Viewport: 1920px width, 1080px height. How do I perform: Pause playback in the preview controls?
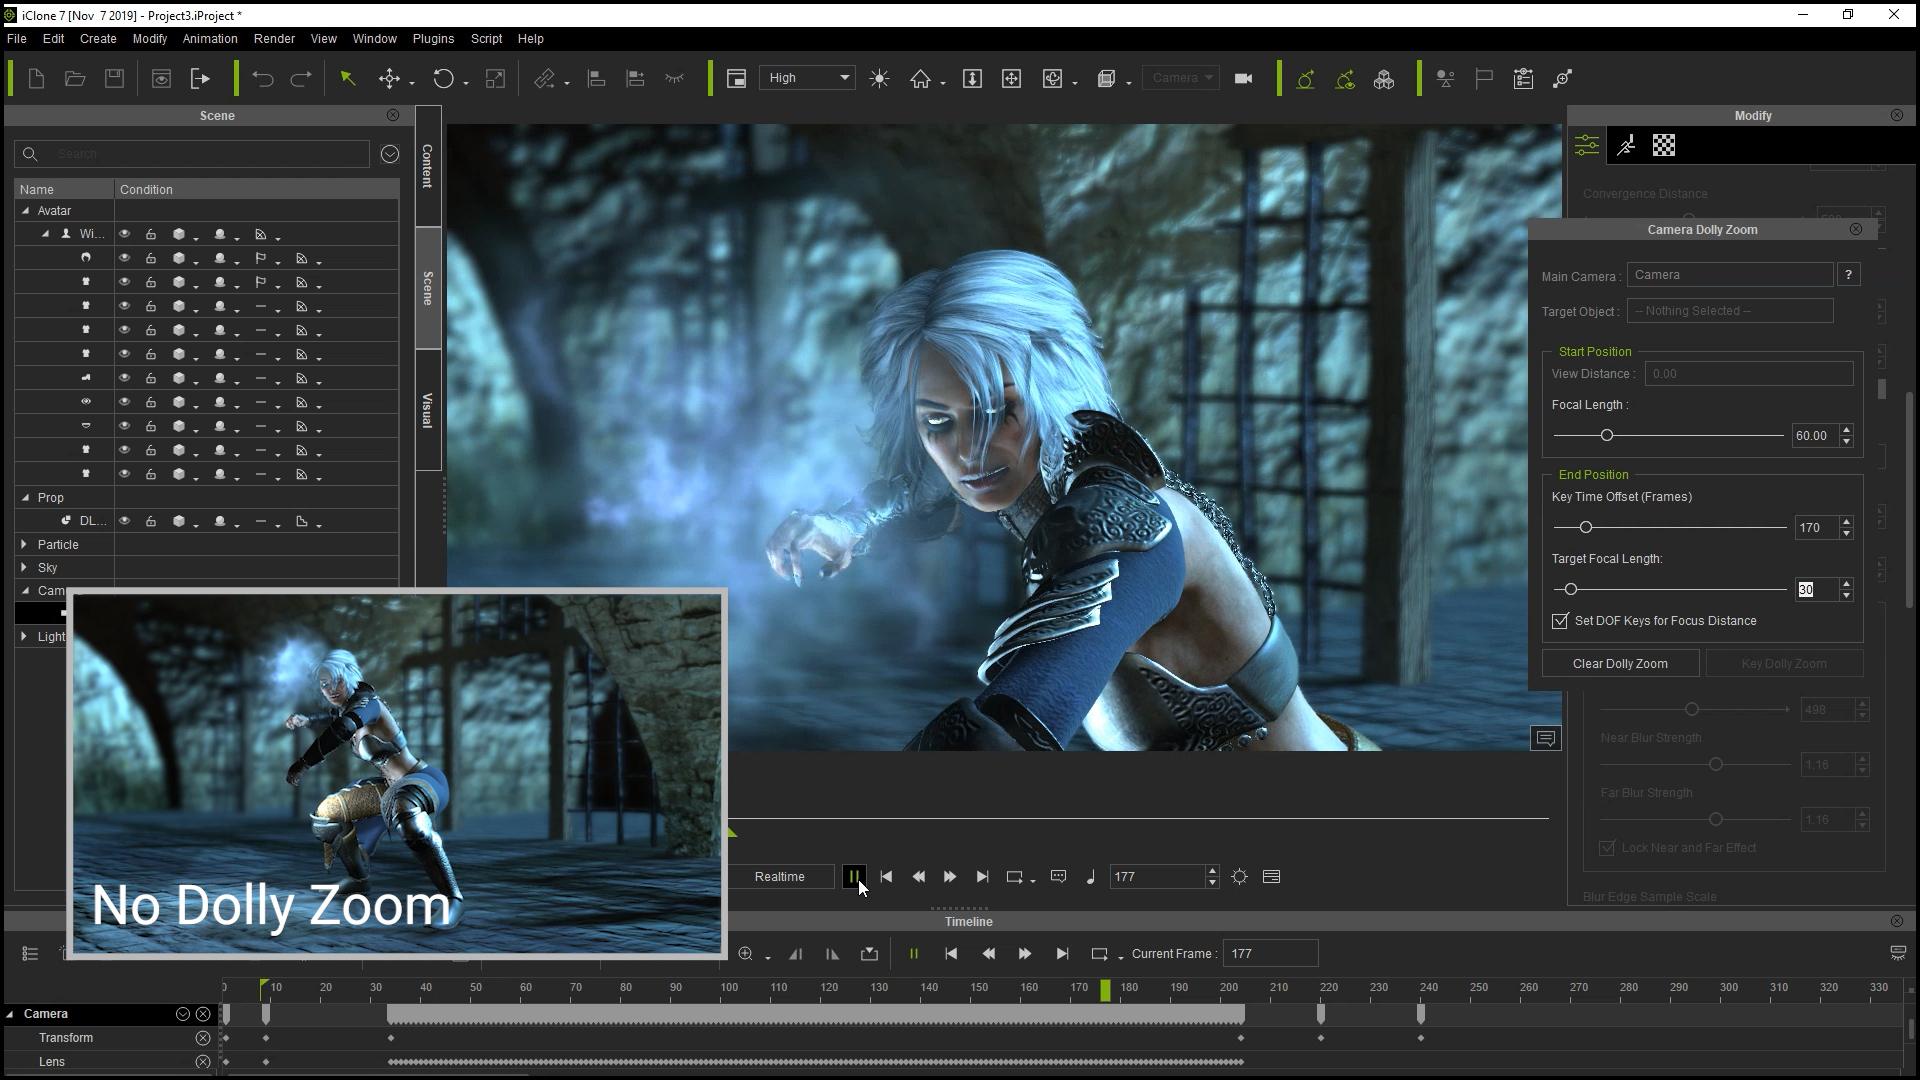pyautogui.click(x=853, y=877)
